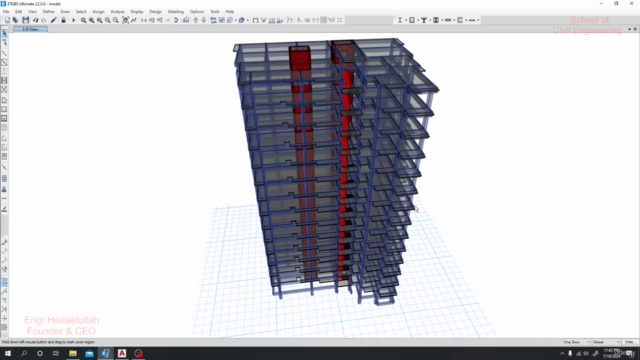Click the New Model icon
Image resolution: width=640 pixels, height=360 pixels.
click(7, 20)
